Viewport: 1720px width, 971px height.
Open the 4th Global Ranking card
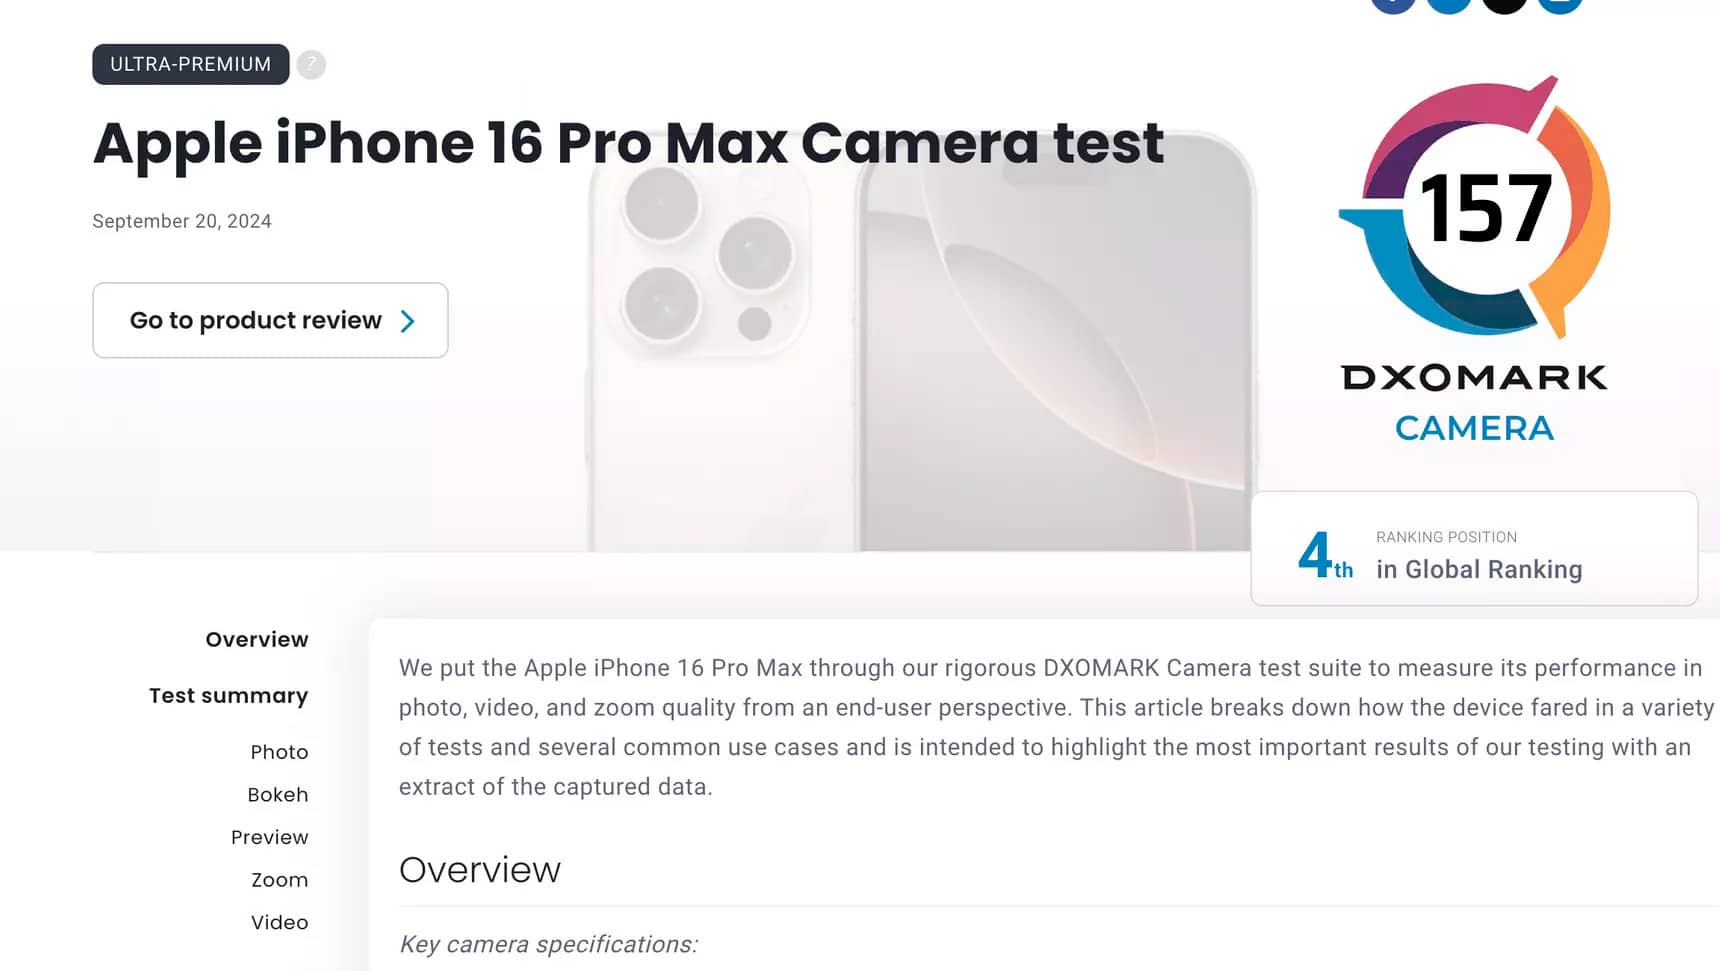pos(1474,548)
